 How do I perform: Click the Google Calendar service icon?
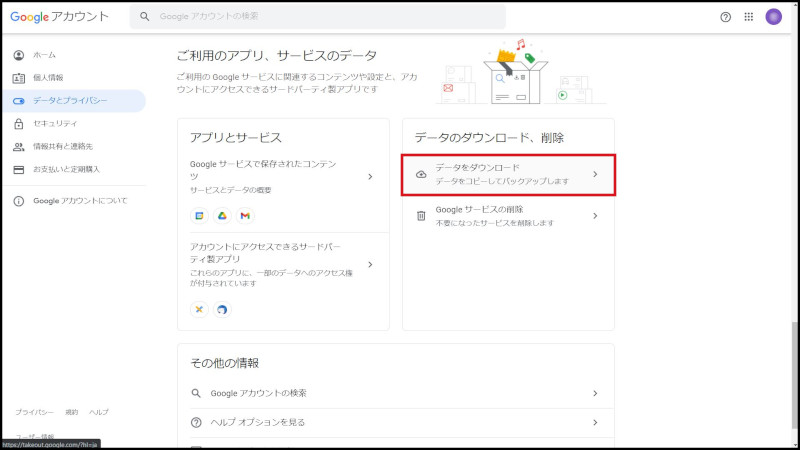tap(200, 216)
